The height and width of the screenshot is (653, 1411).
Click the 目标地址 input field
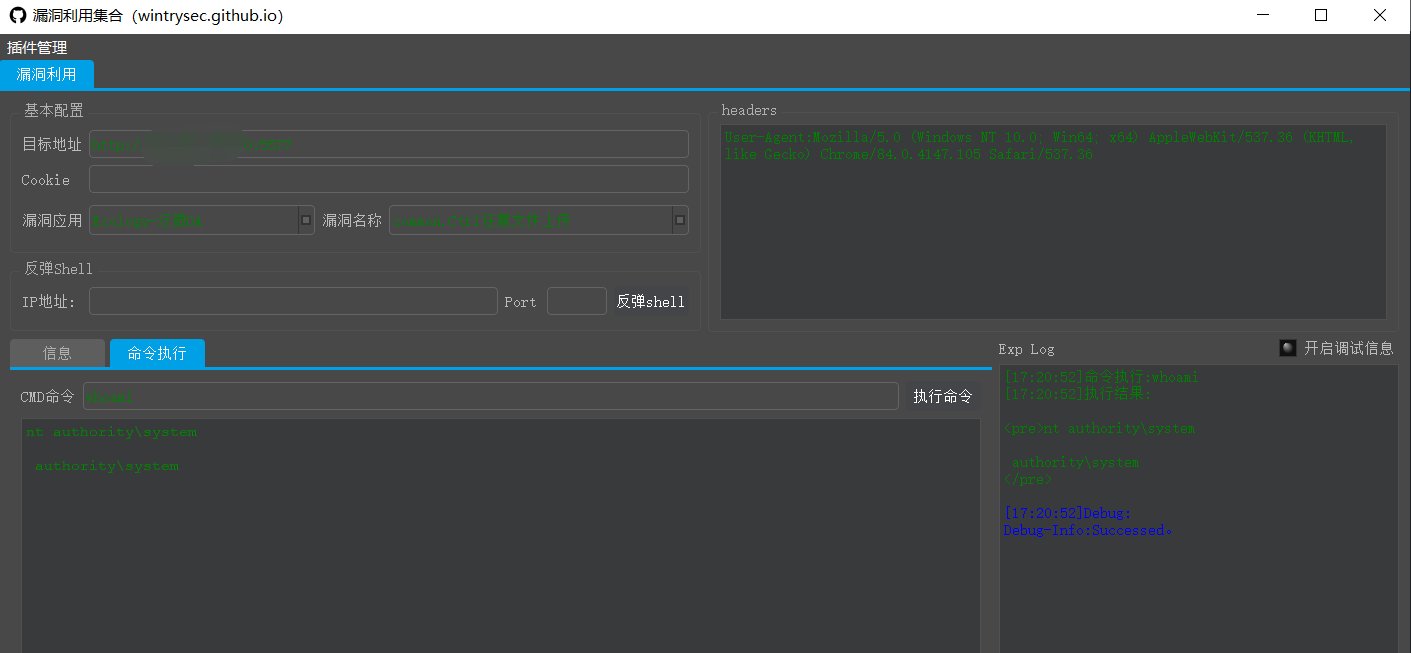388,144
